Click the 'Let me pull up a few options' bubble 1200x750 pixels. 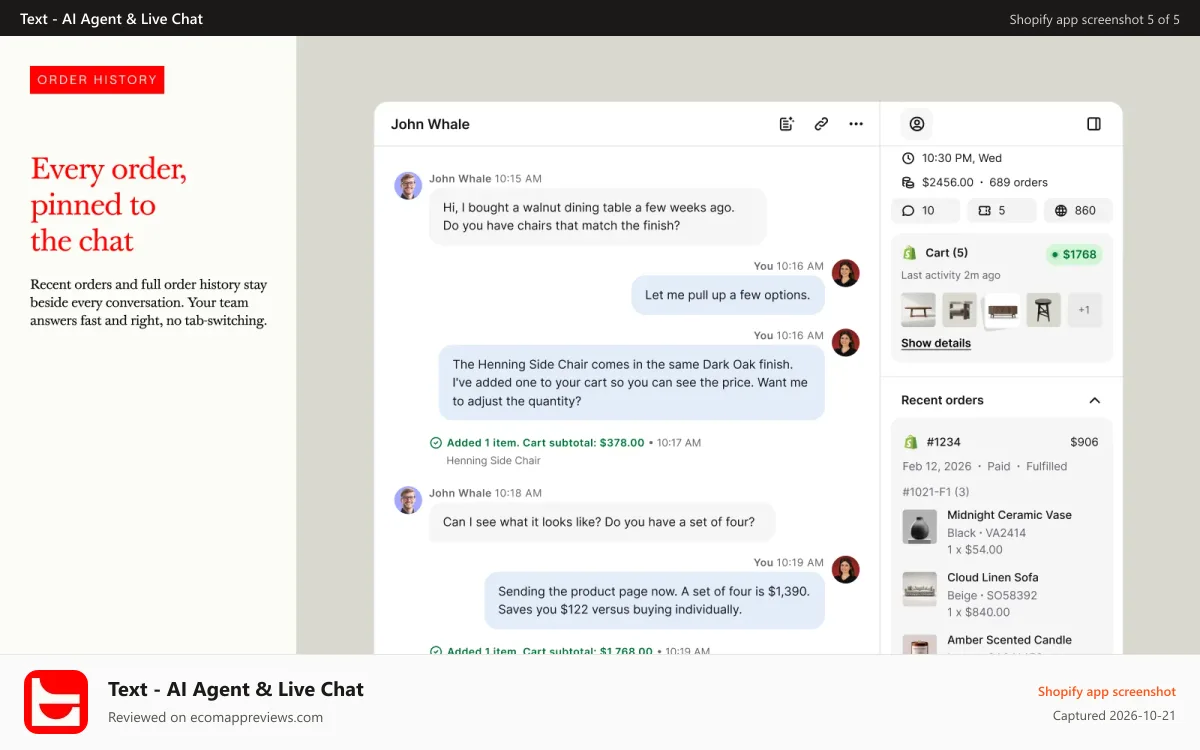(728, 295)
